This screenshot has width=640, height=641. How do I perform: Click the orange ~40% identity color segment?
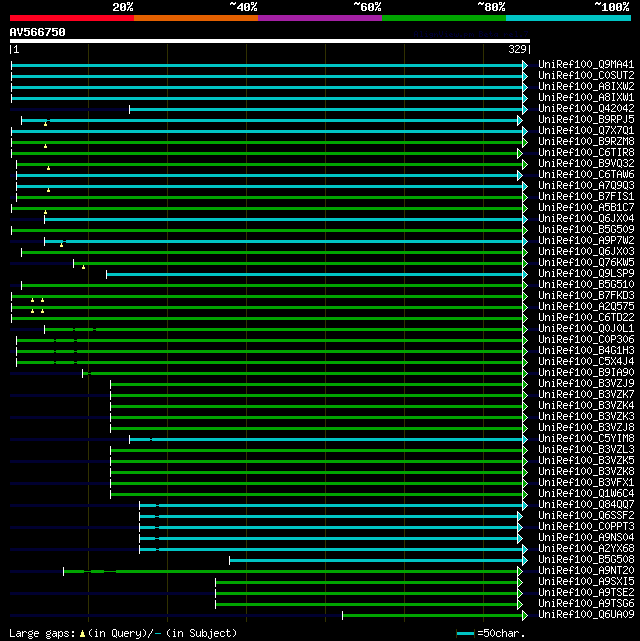tap(196, 18)
